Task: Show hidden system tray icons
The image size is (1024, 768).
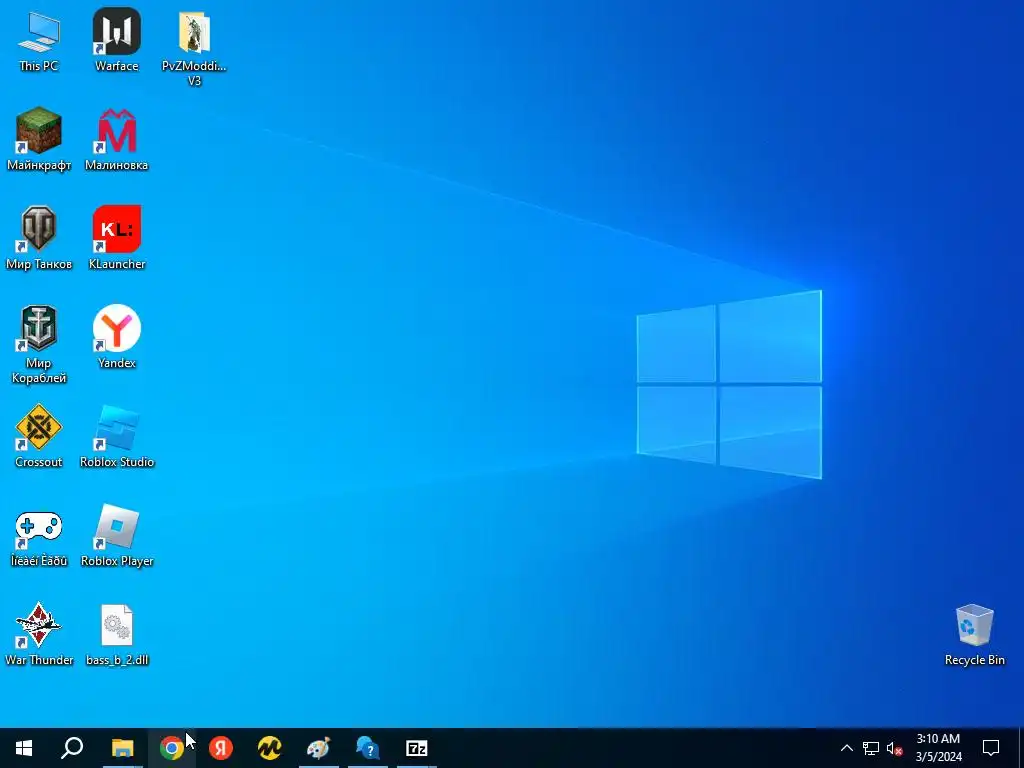Action: [x=846, y=748]
